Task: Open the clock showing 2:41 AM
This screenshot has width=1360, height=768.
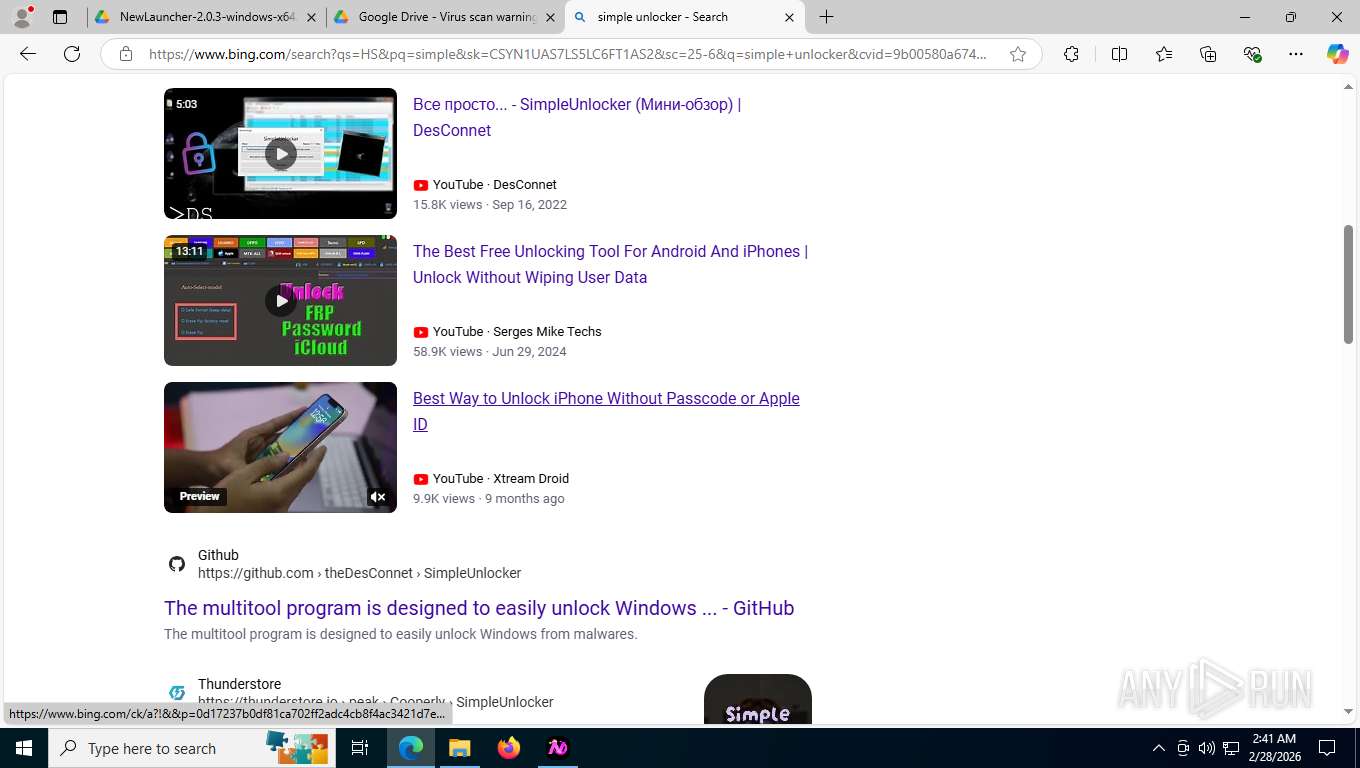Action: click(1273, 748)
